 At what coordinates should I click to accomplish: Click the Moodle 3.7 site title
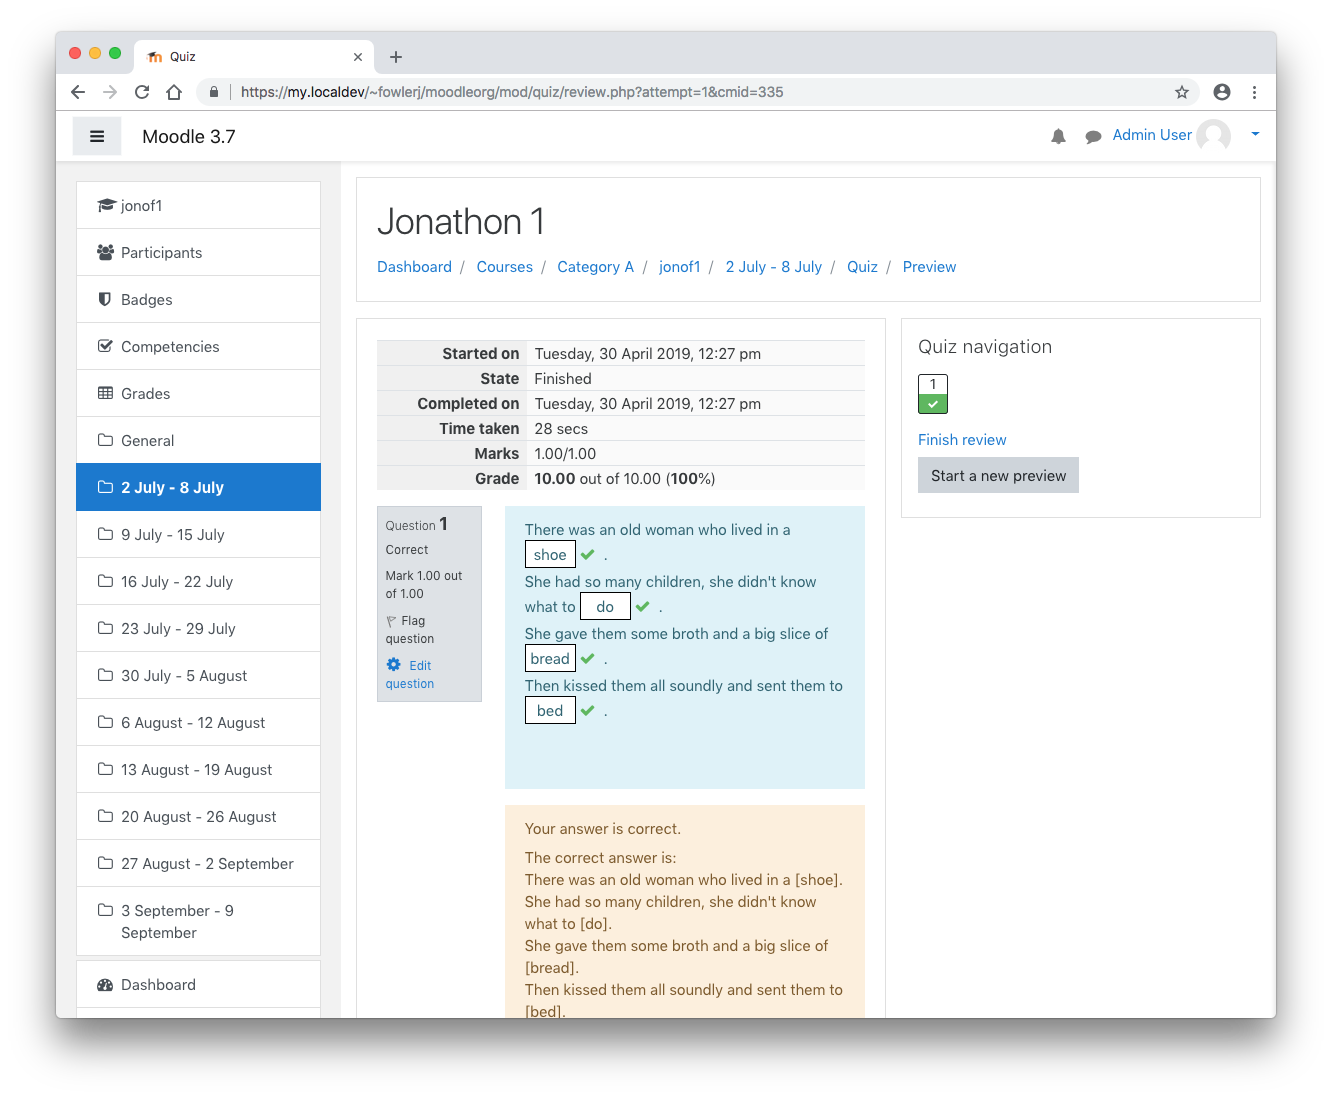(x=189, y=137)
